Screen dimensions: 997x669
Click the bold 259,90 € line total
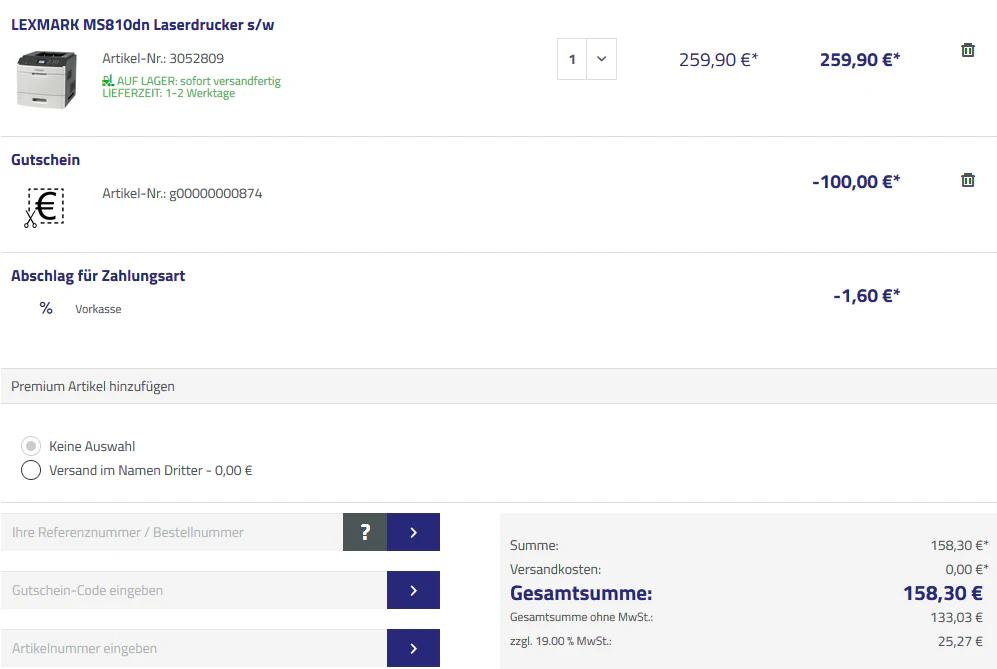pyautogui.click(x=860, y=60)
